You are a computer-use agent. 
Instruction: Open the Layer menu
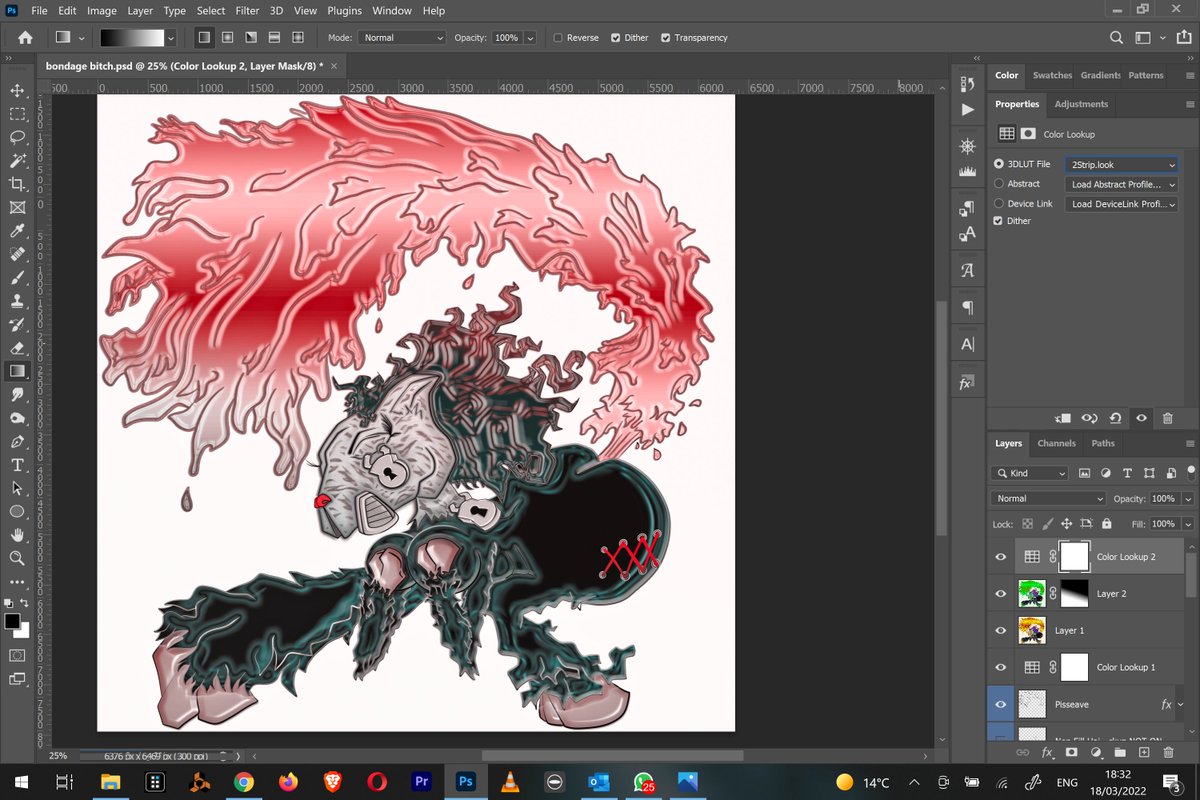pos(140,11)
